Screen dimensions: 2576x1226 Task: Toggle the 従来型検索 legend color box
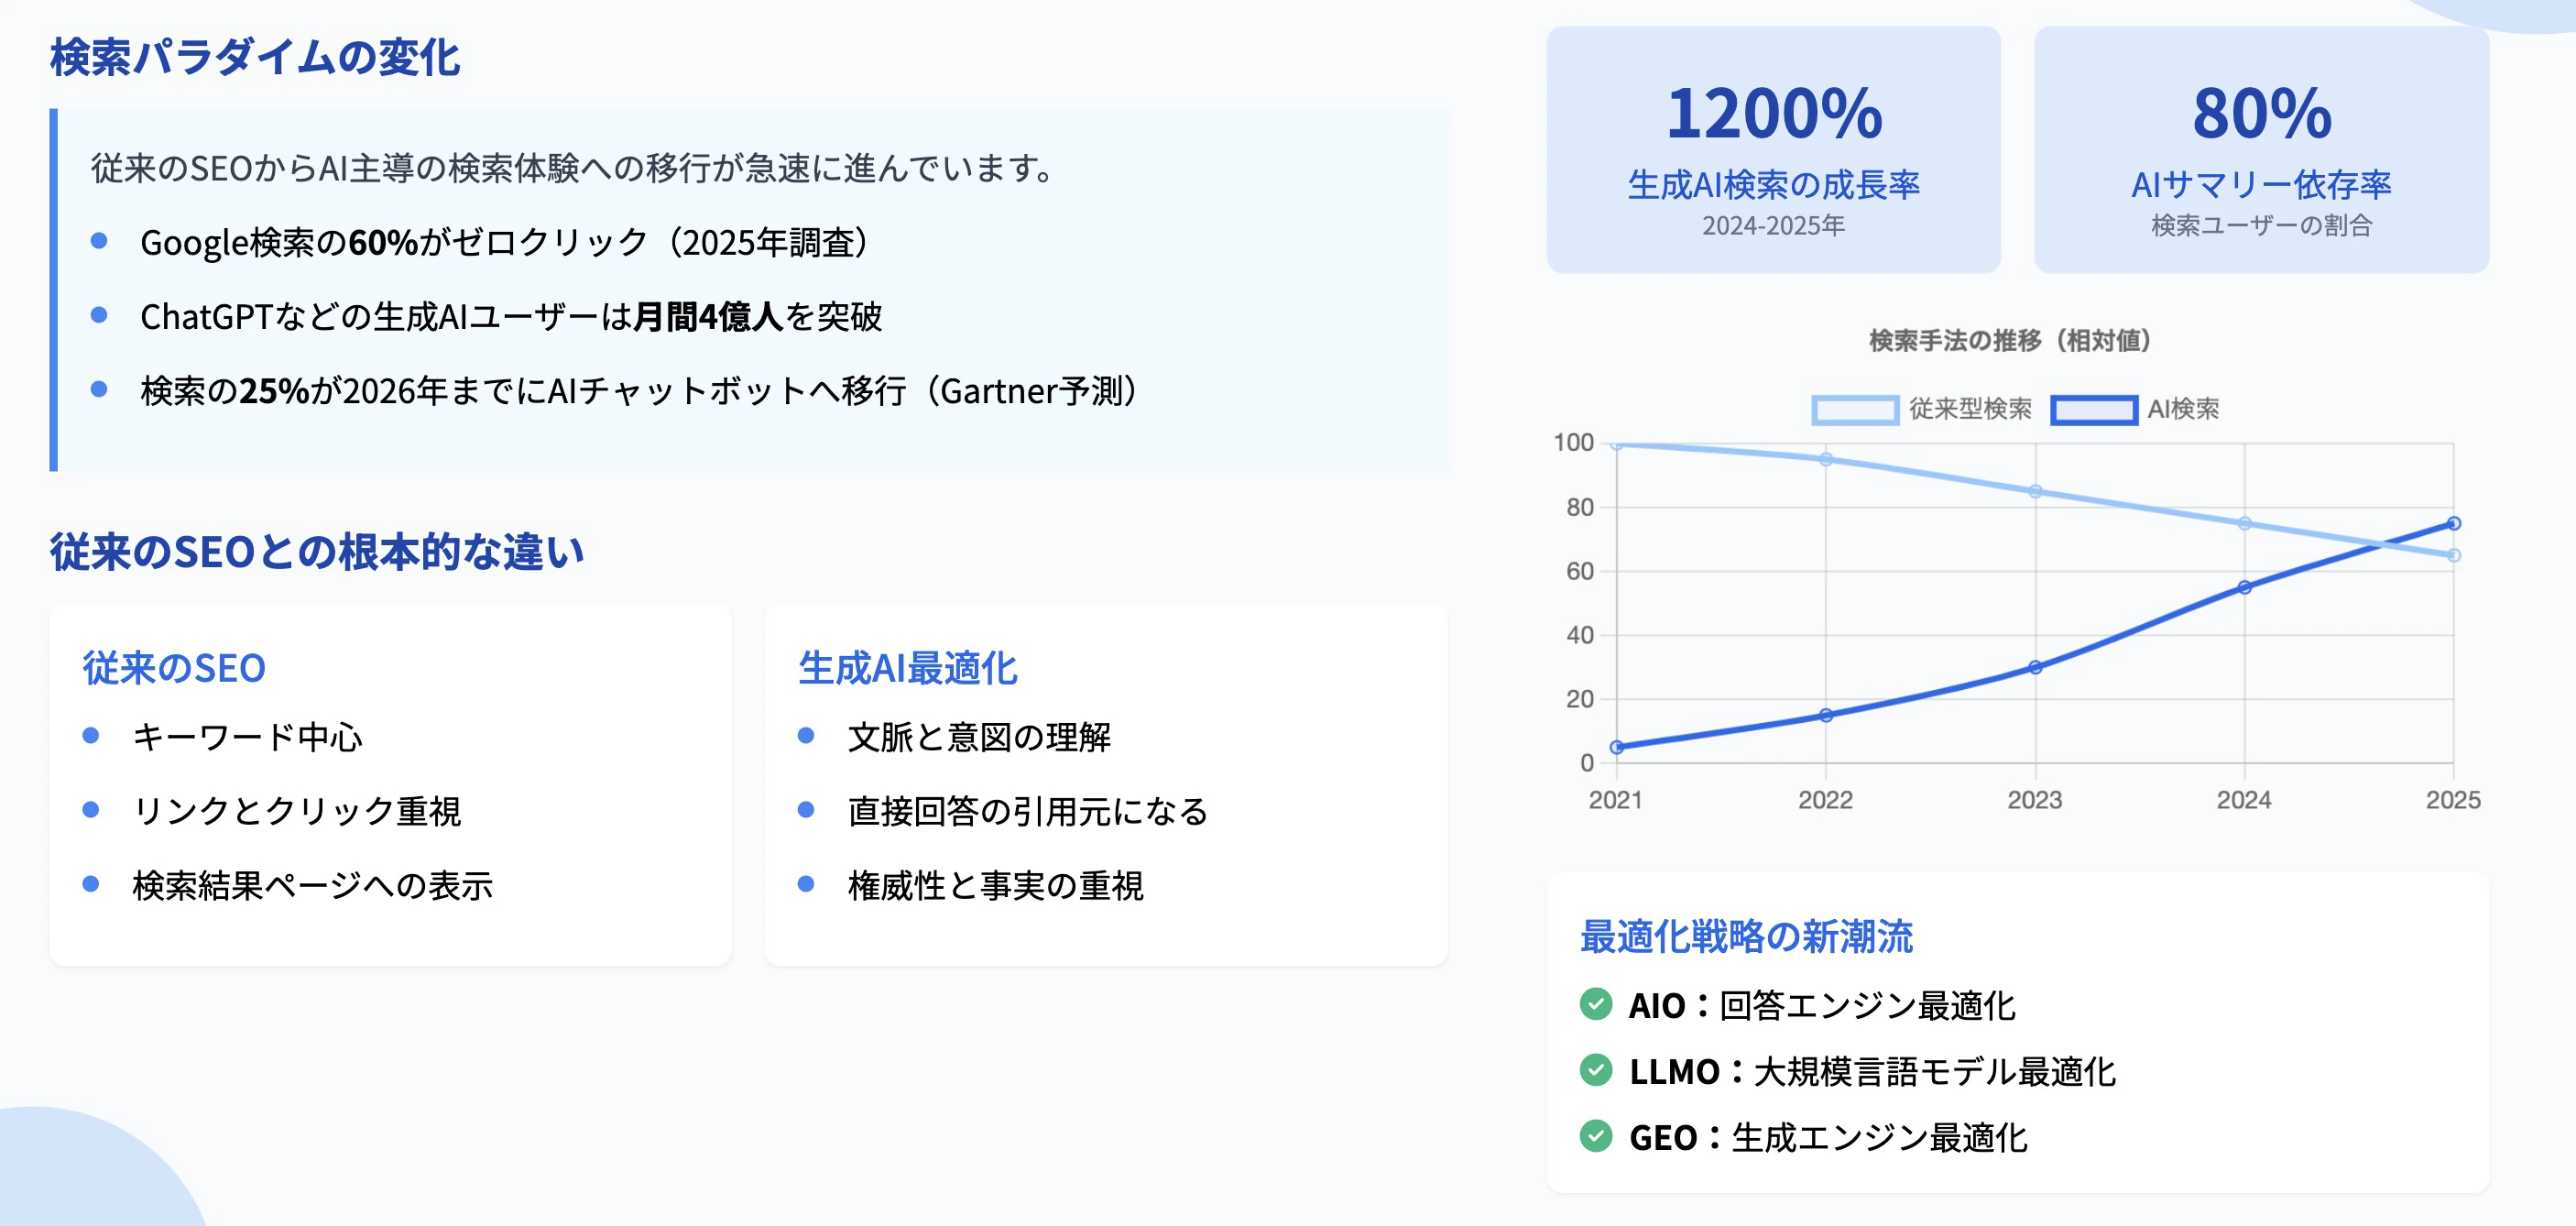point(1854,409)
